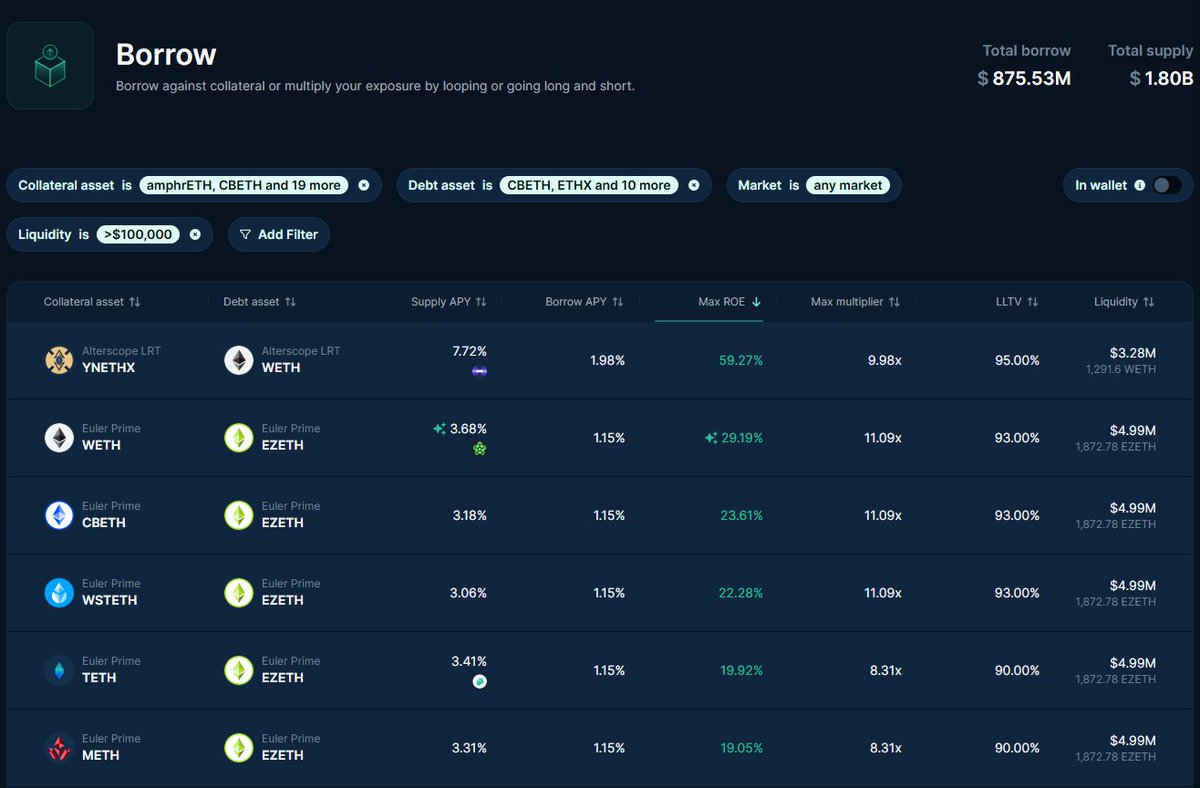Open the 'any market' filter value
1200x788 pixels.
tap(848, 185)
